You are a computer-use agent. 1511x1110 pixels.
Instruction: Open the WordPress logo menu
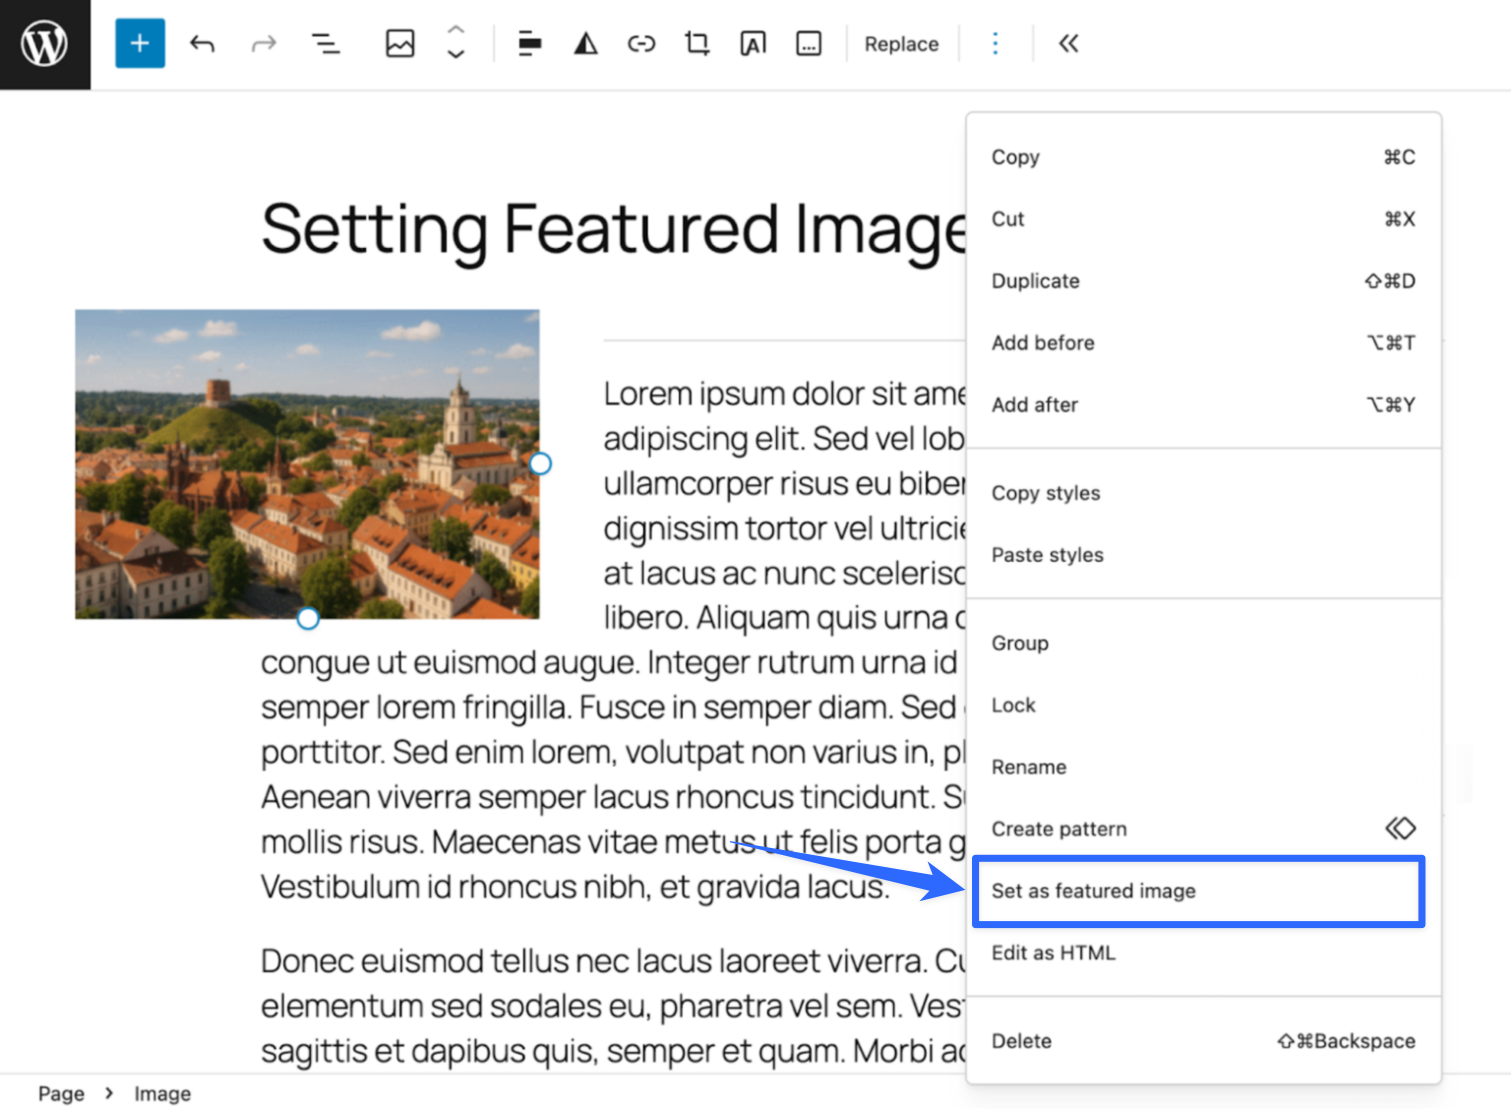click(45, 44)
